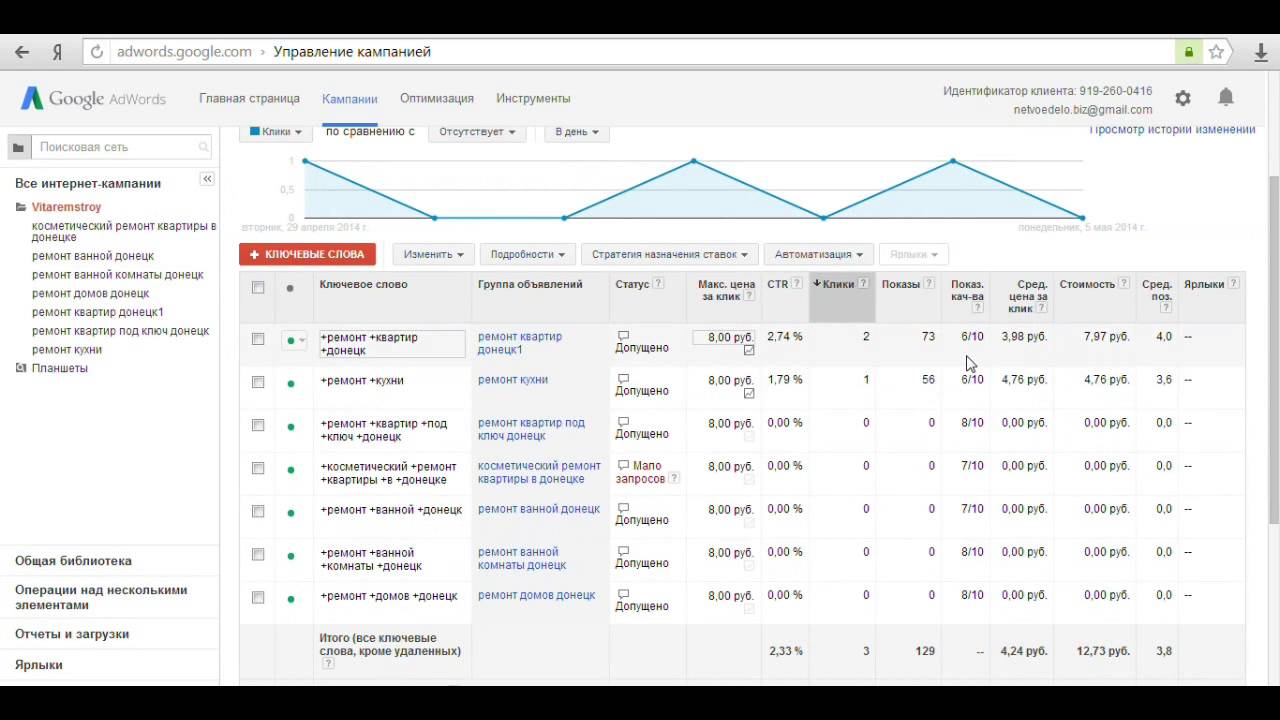Select checkbox for +ремонт +домов +донецк row

pyautogui.click(x=258, y=597)
